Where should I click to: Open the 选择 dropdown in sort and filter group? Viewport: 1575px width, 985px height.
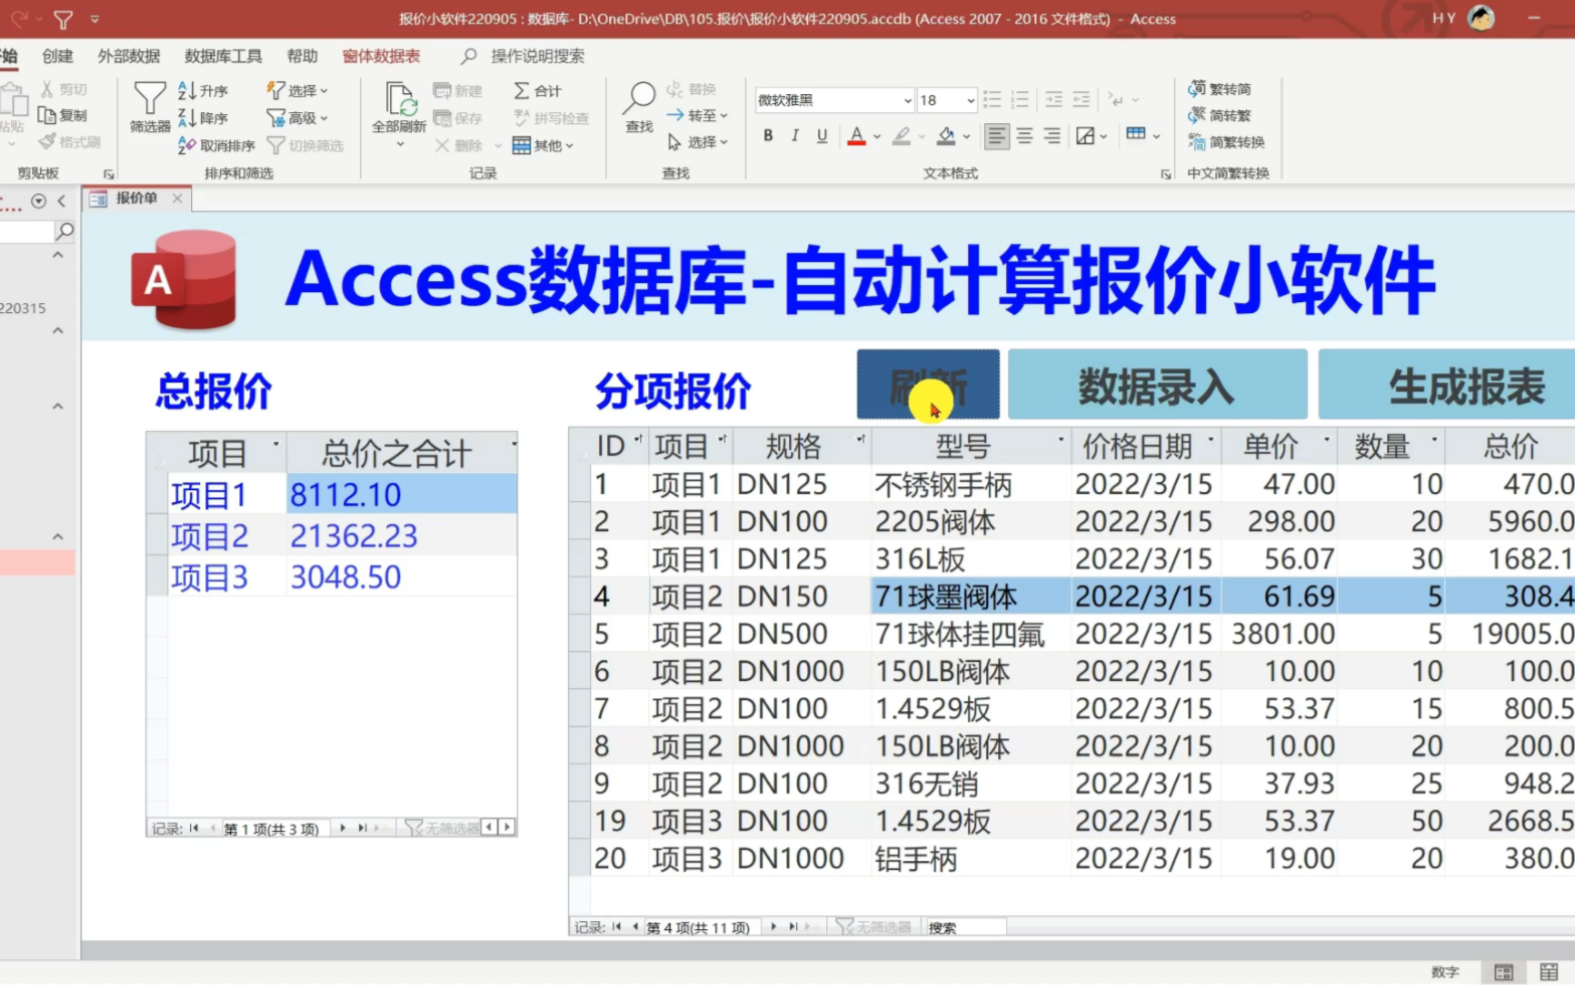297,91
